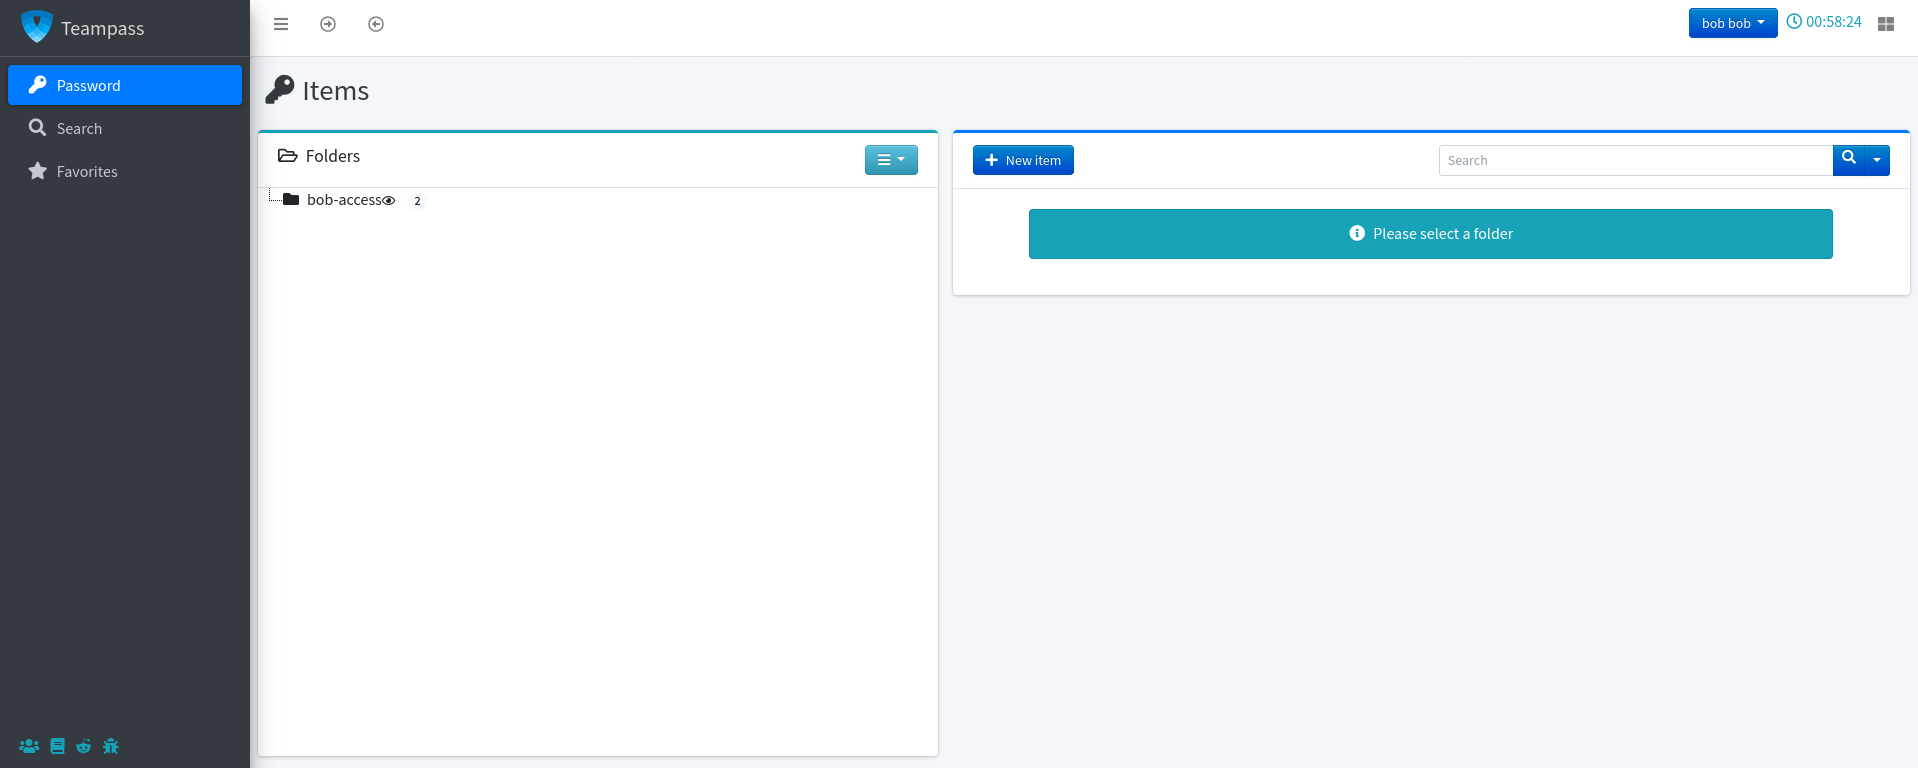Click the left-arrow circle icon in top bar

pos(376,24)
